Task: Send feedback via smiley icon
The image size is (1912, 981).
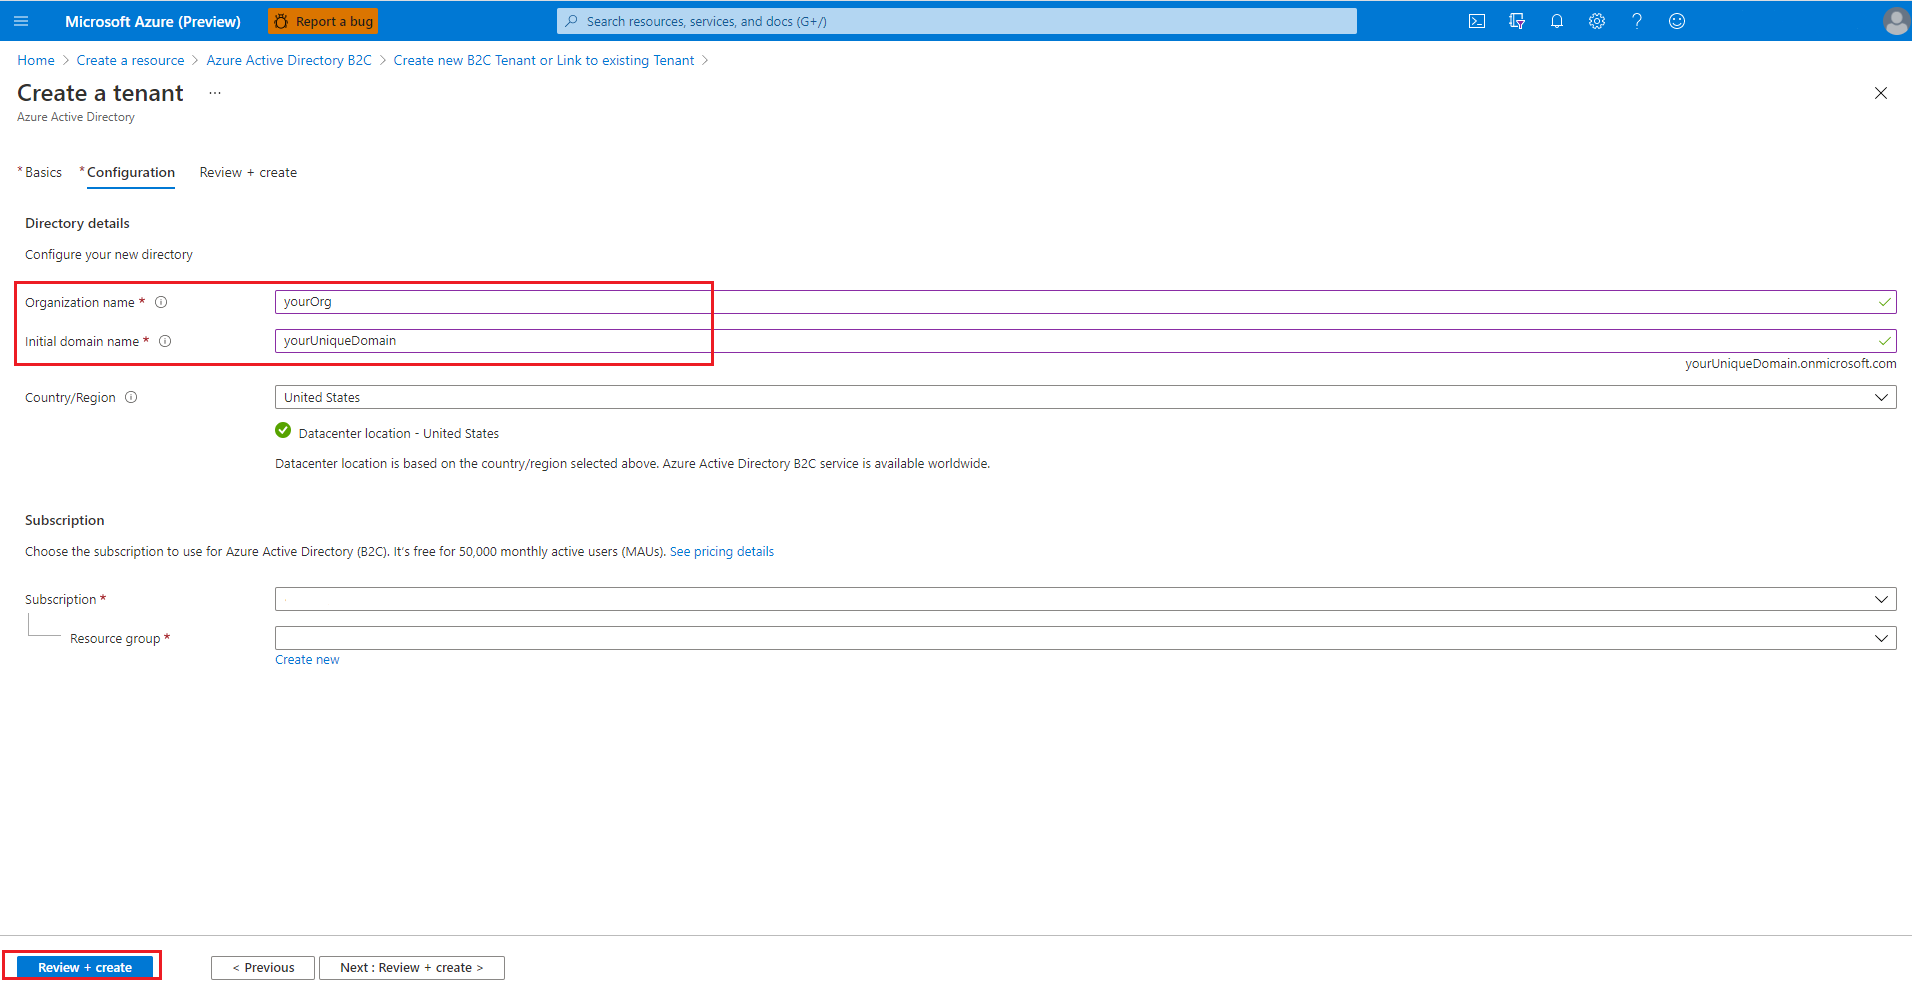Action: point(1677,20)
